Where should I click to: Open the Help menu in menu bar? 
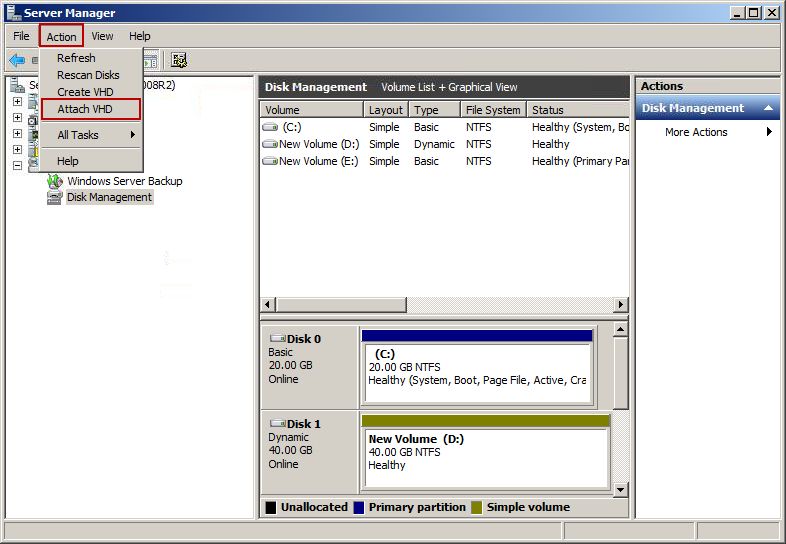pyautogui.click(x=139, y=36)
